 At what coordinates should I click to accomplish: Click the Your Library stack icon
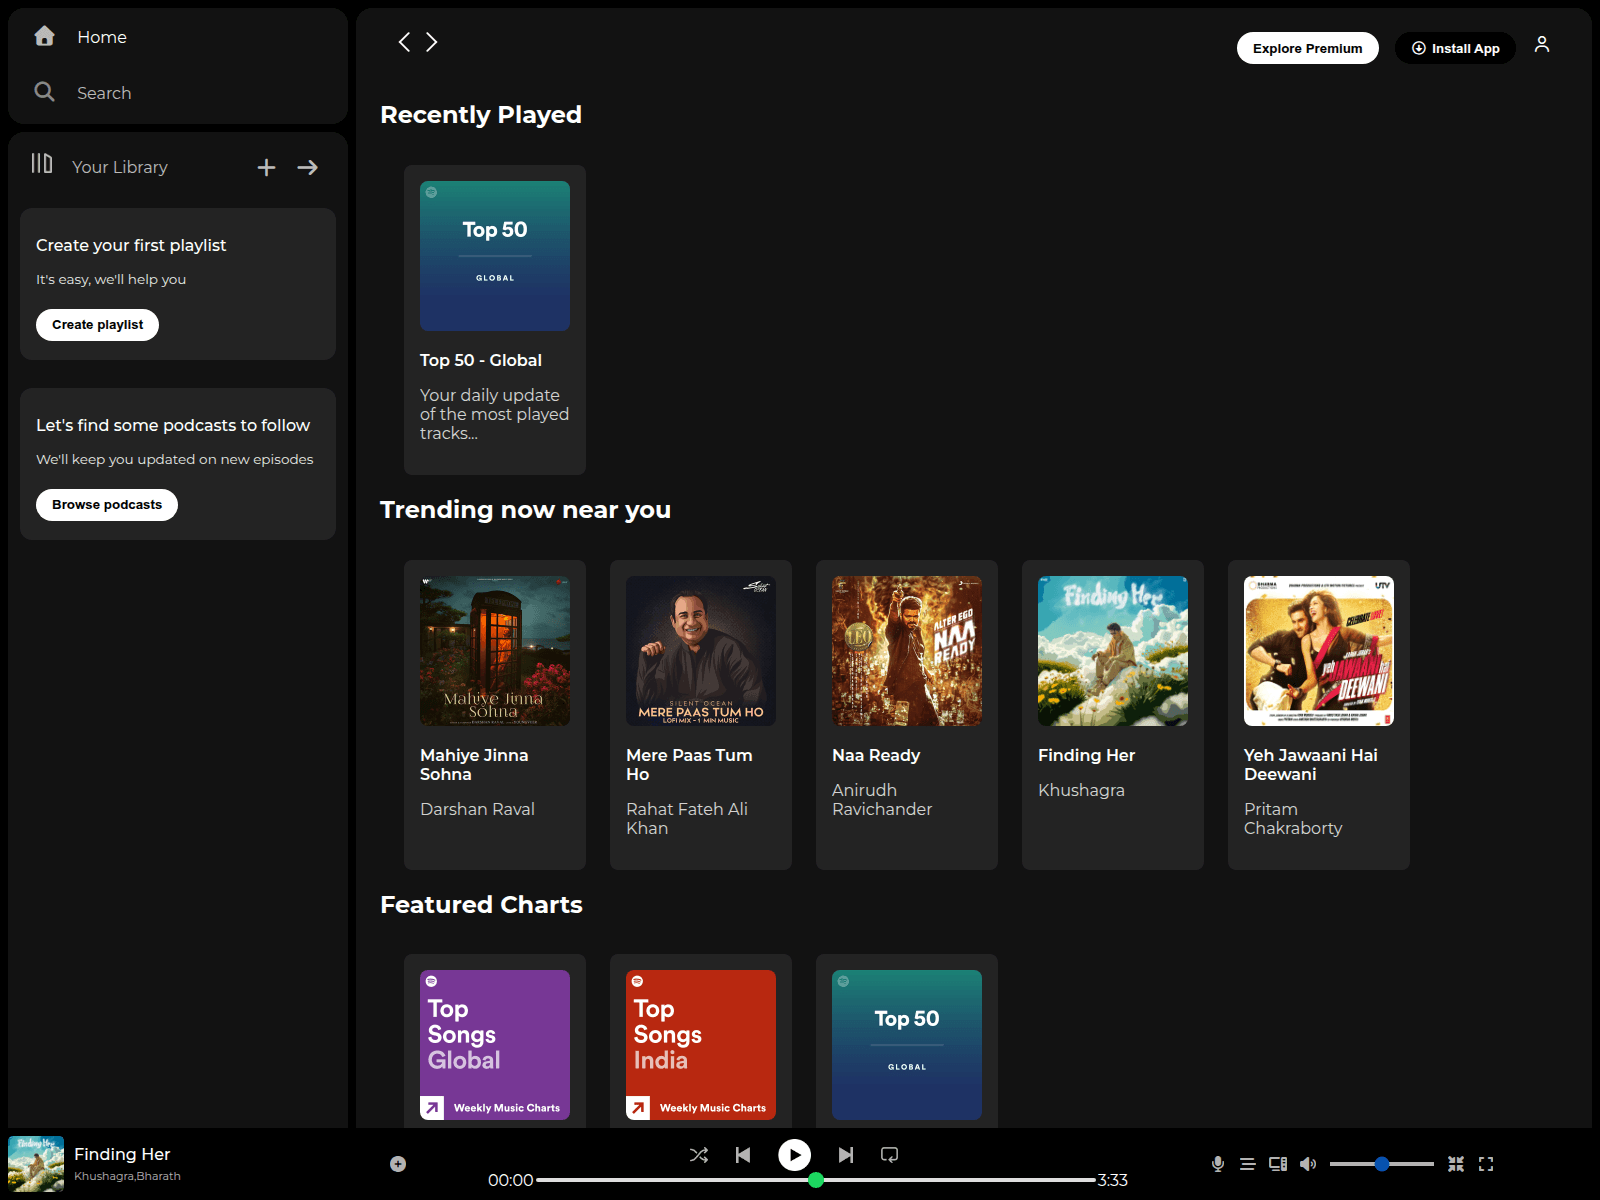click(x=42, y=163)
